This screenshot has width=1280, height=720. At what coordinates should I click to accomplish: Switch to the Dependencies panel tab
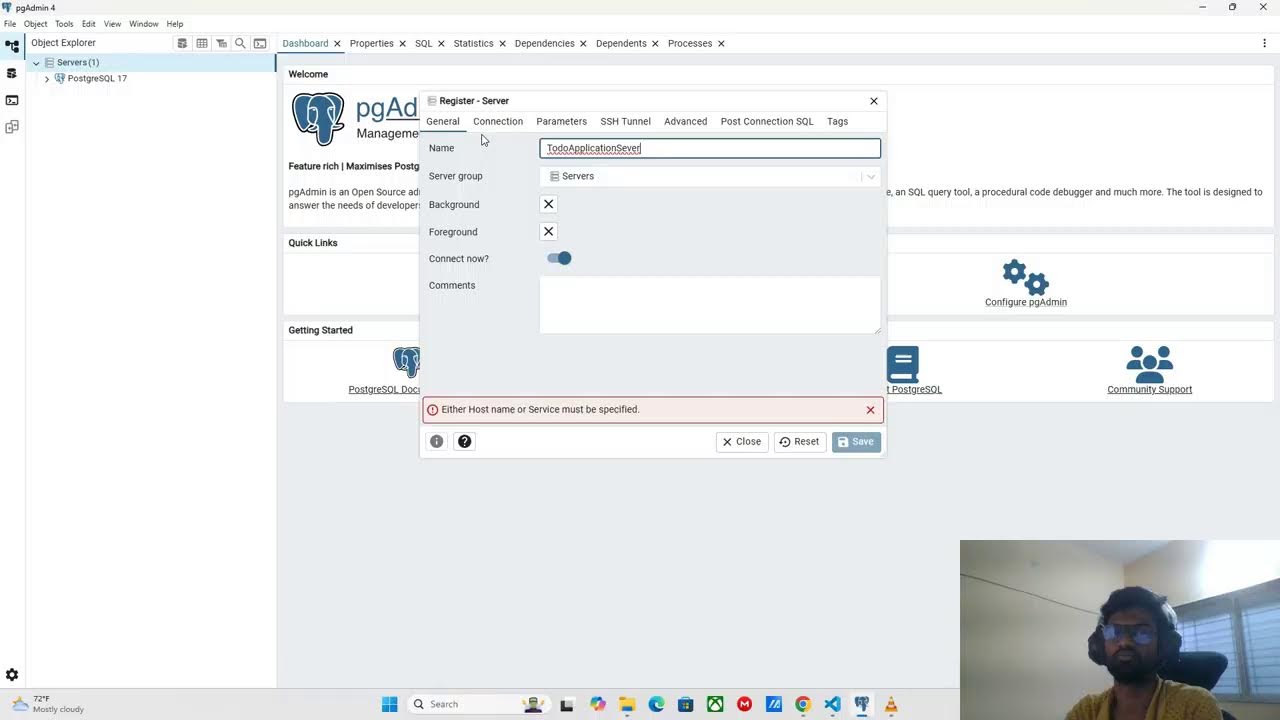(544, 43)
